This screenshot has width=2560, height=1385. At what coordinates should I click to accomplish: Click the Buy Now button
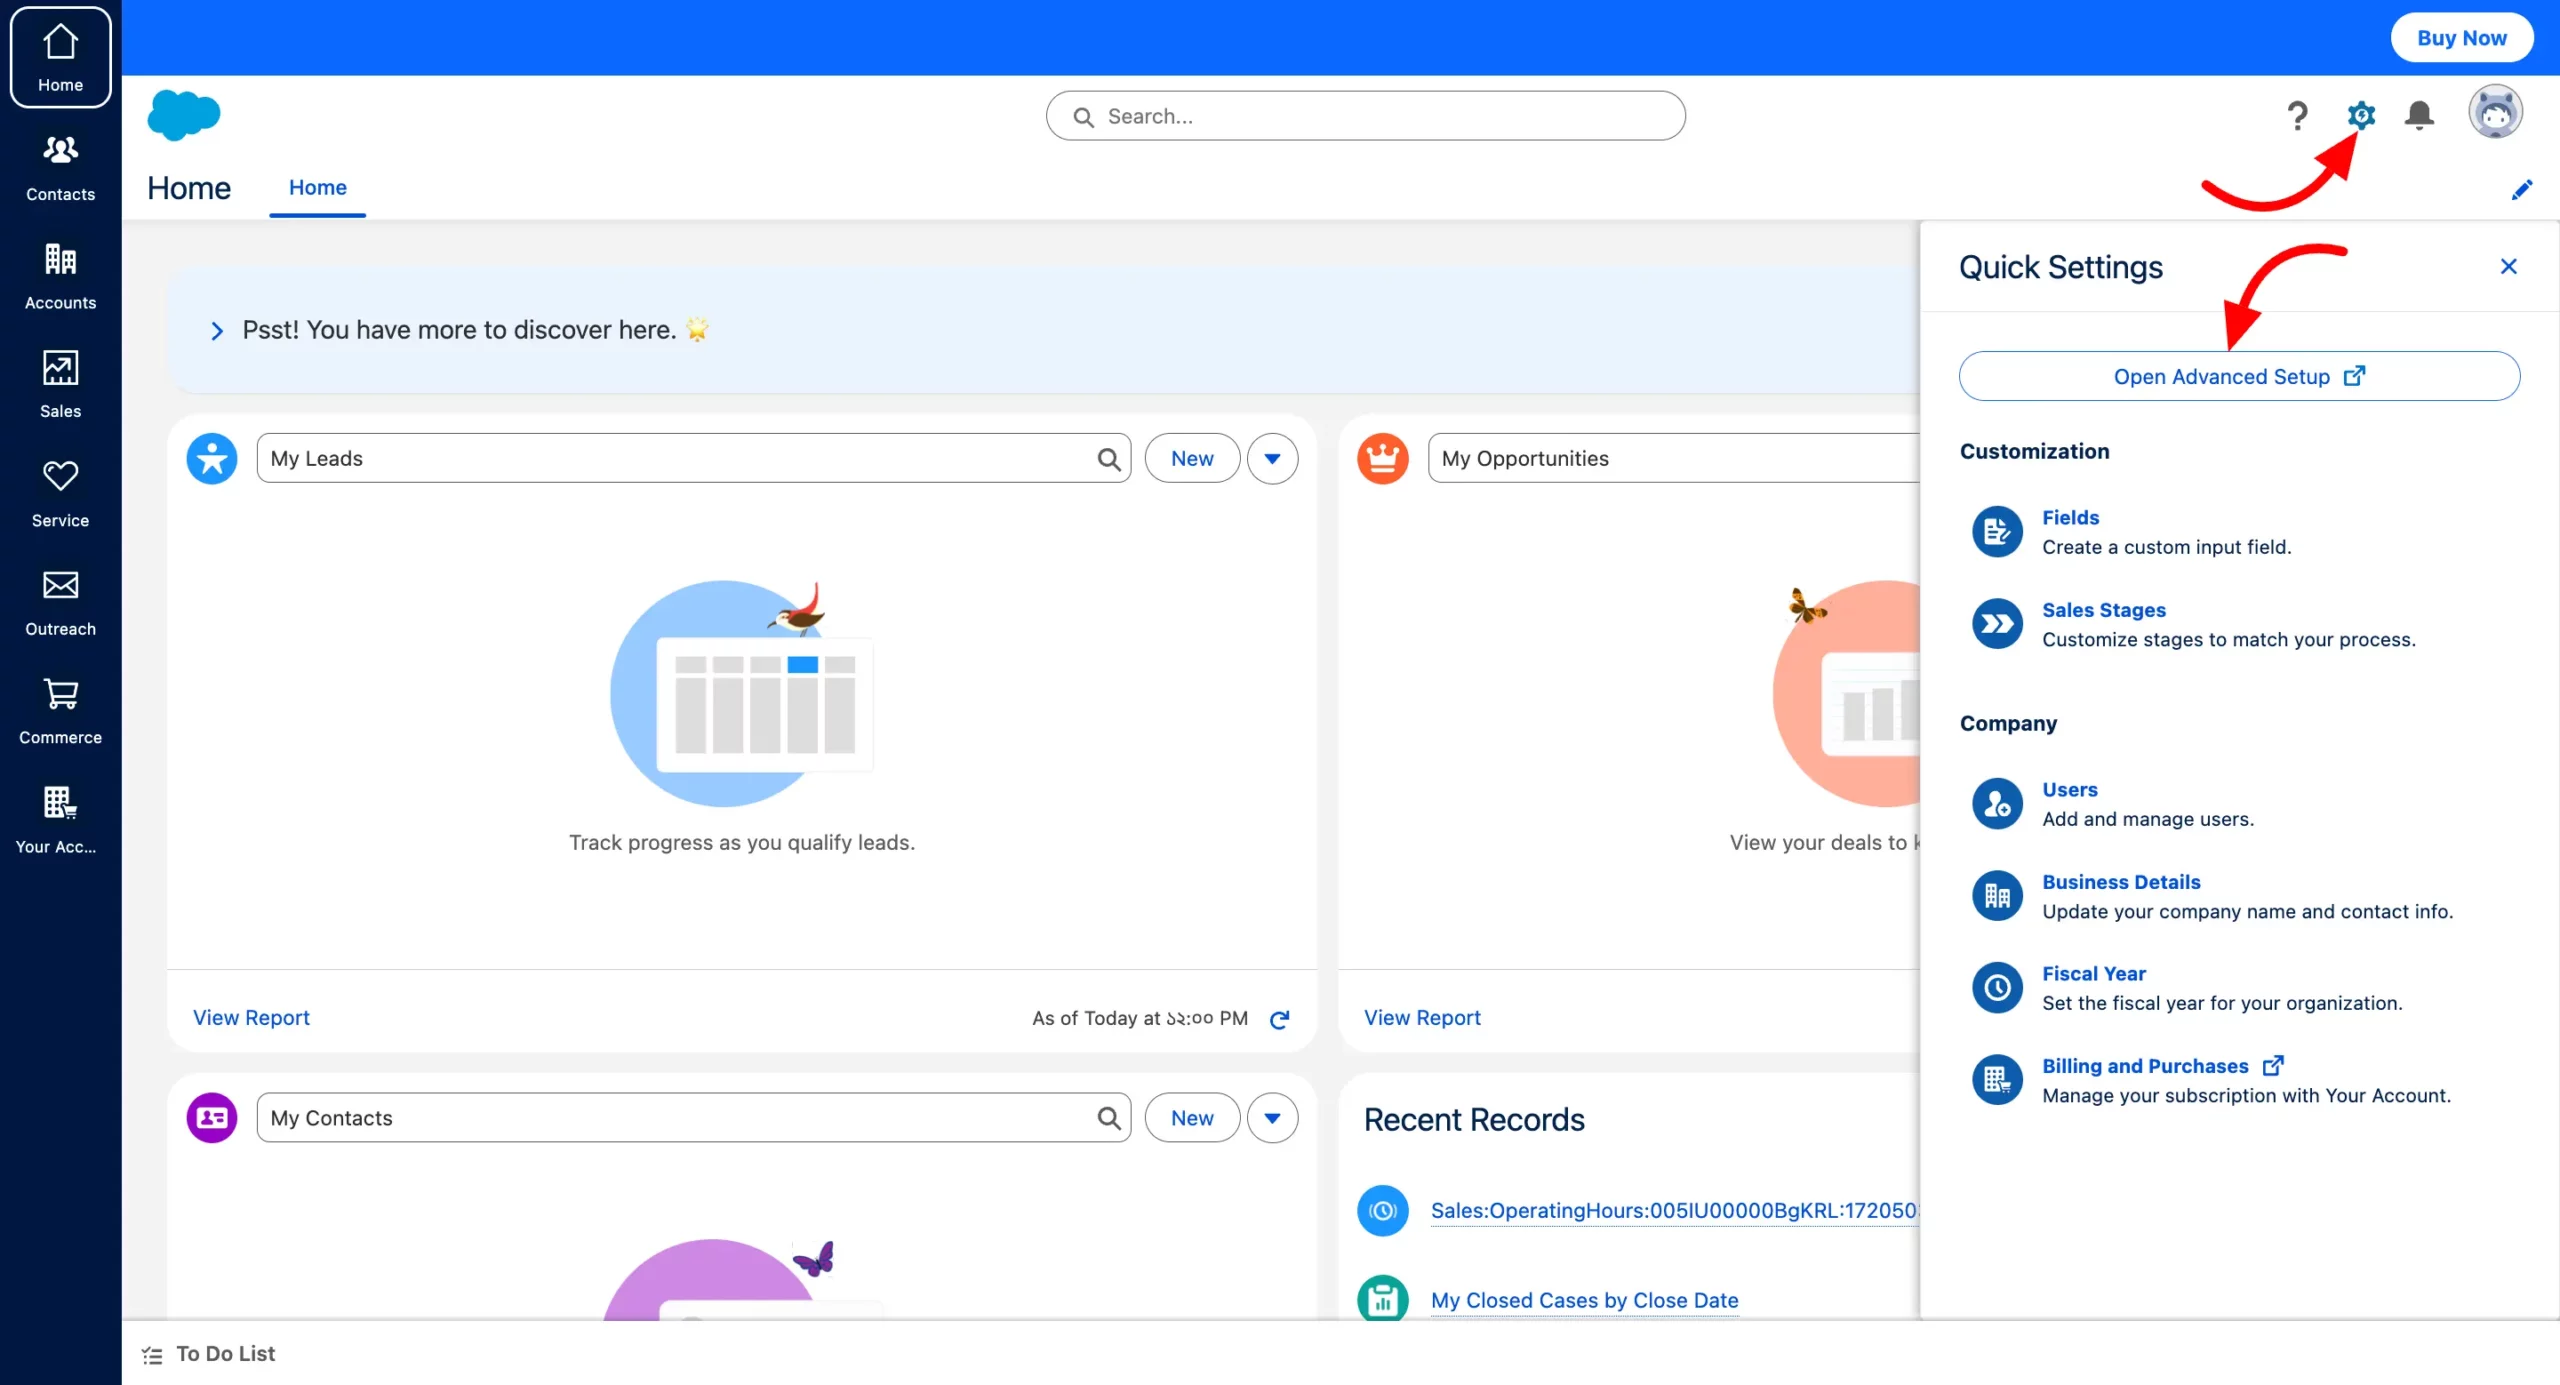point(2461,38)
